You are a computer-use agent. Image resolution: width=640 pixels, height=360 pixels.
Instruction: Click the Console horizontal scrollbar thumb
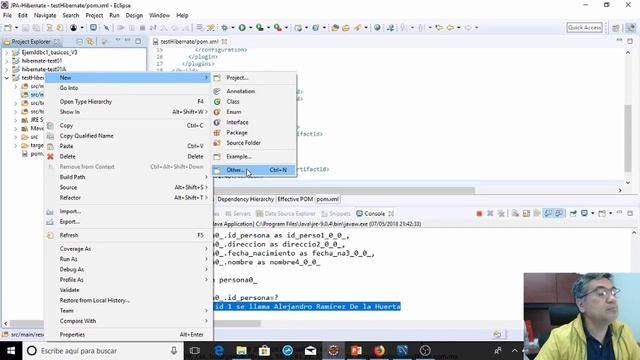[x=237, y=324]
